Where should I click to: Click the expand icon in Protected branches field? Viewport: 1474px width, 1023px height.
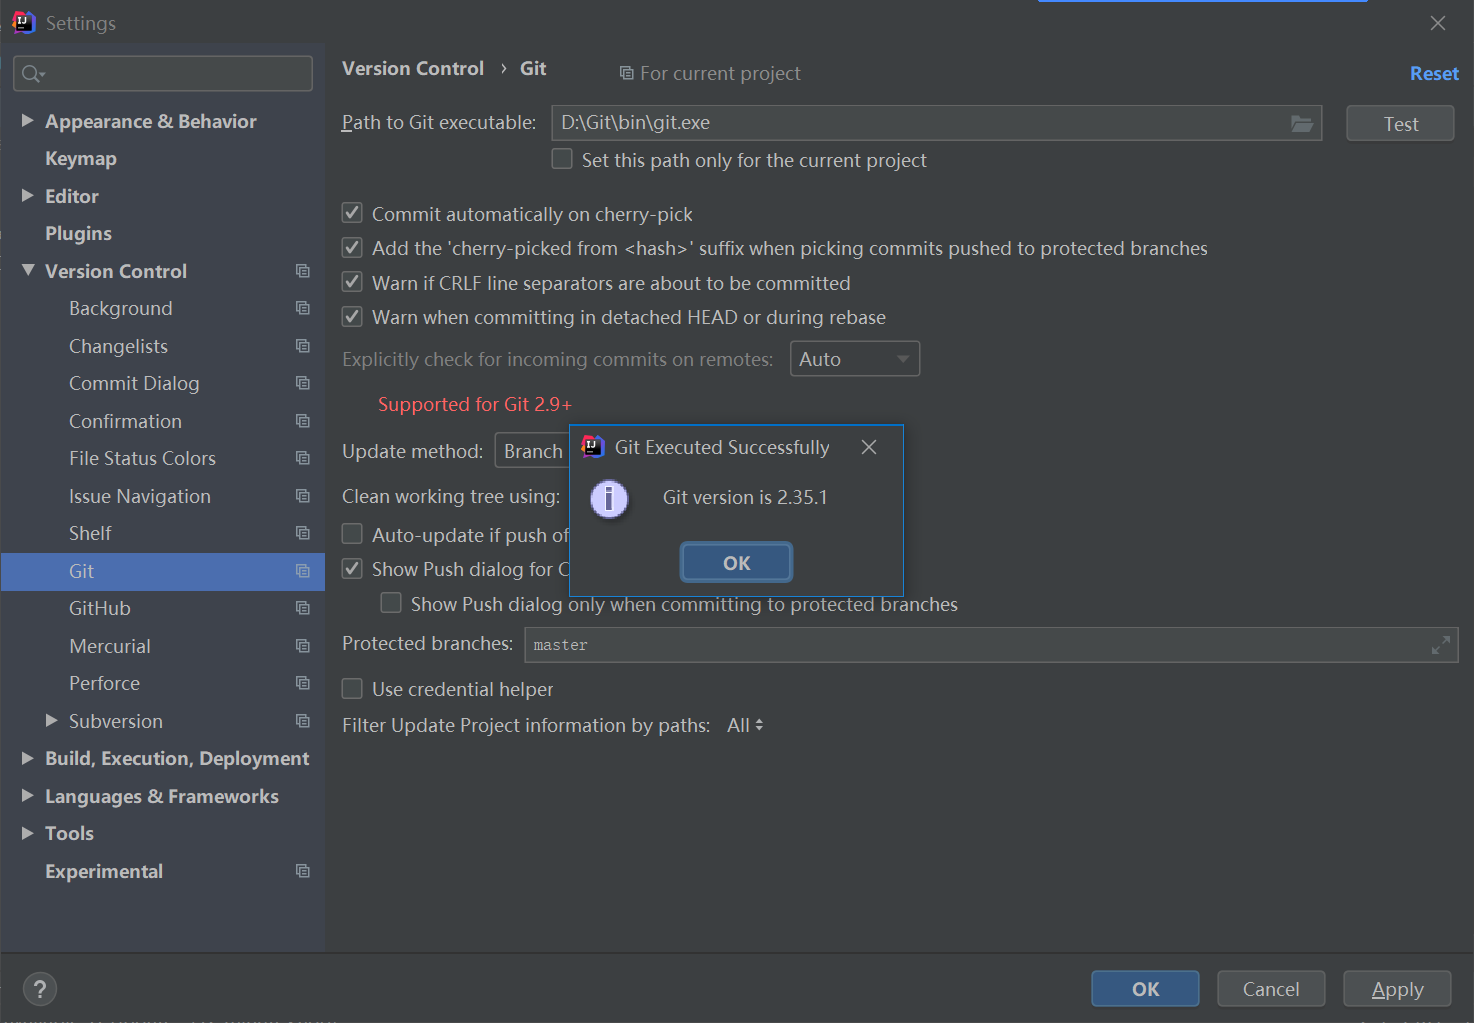[1440, 645]
